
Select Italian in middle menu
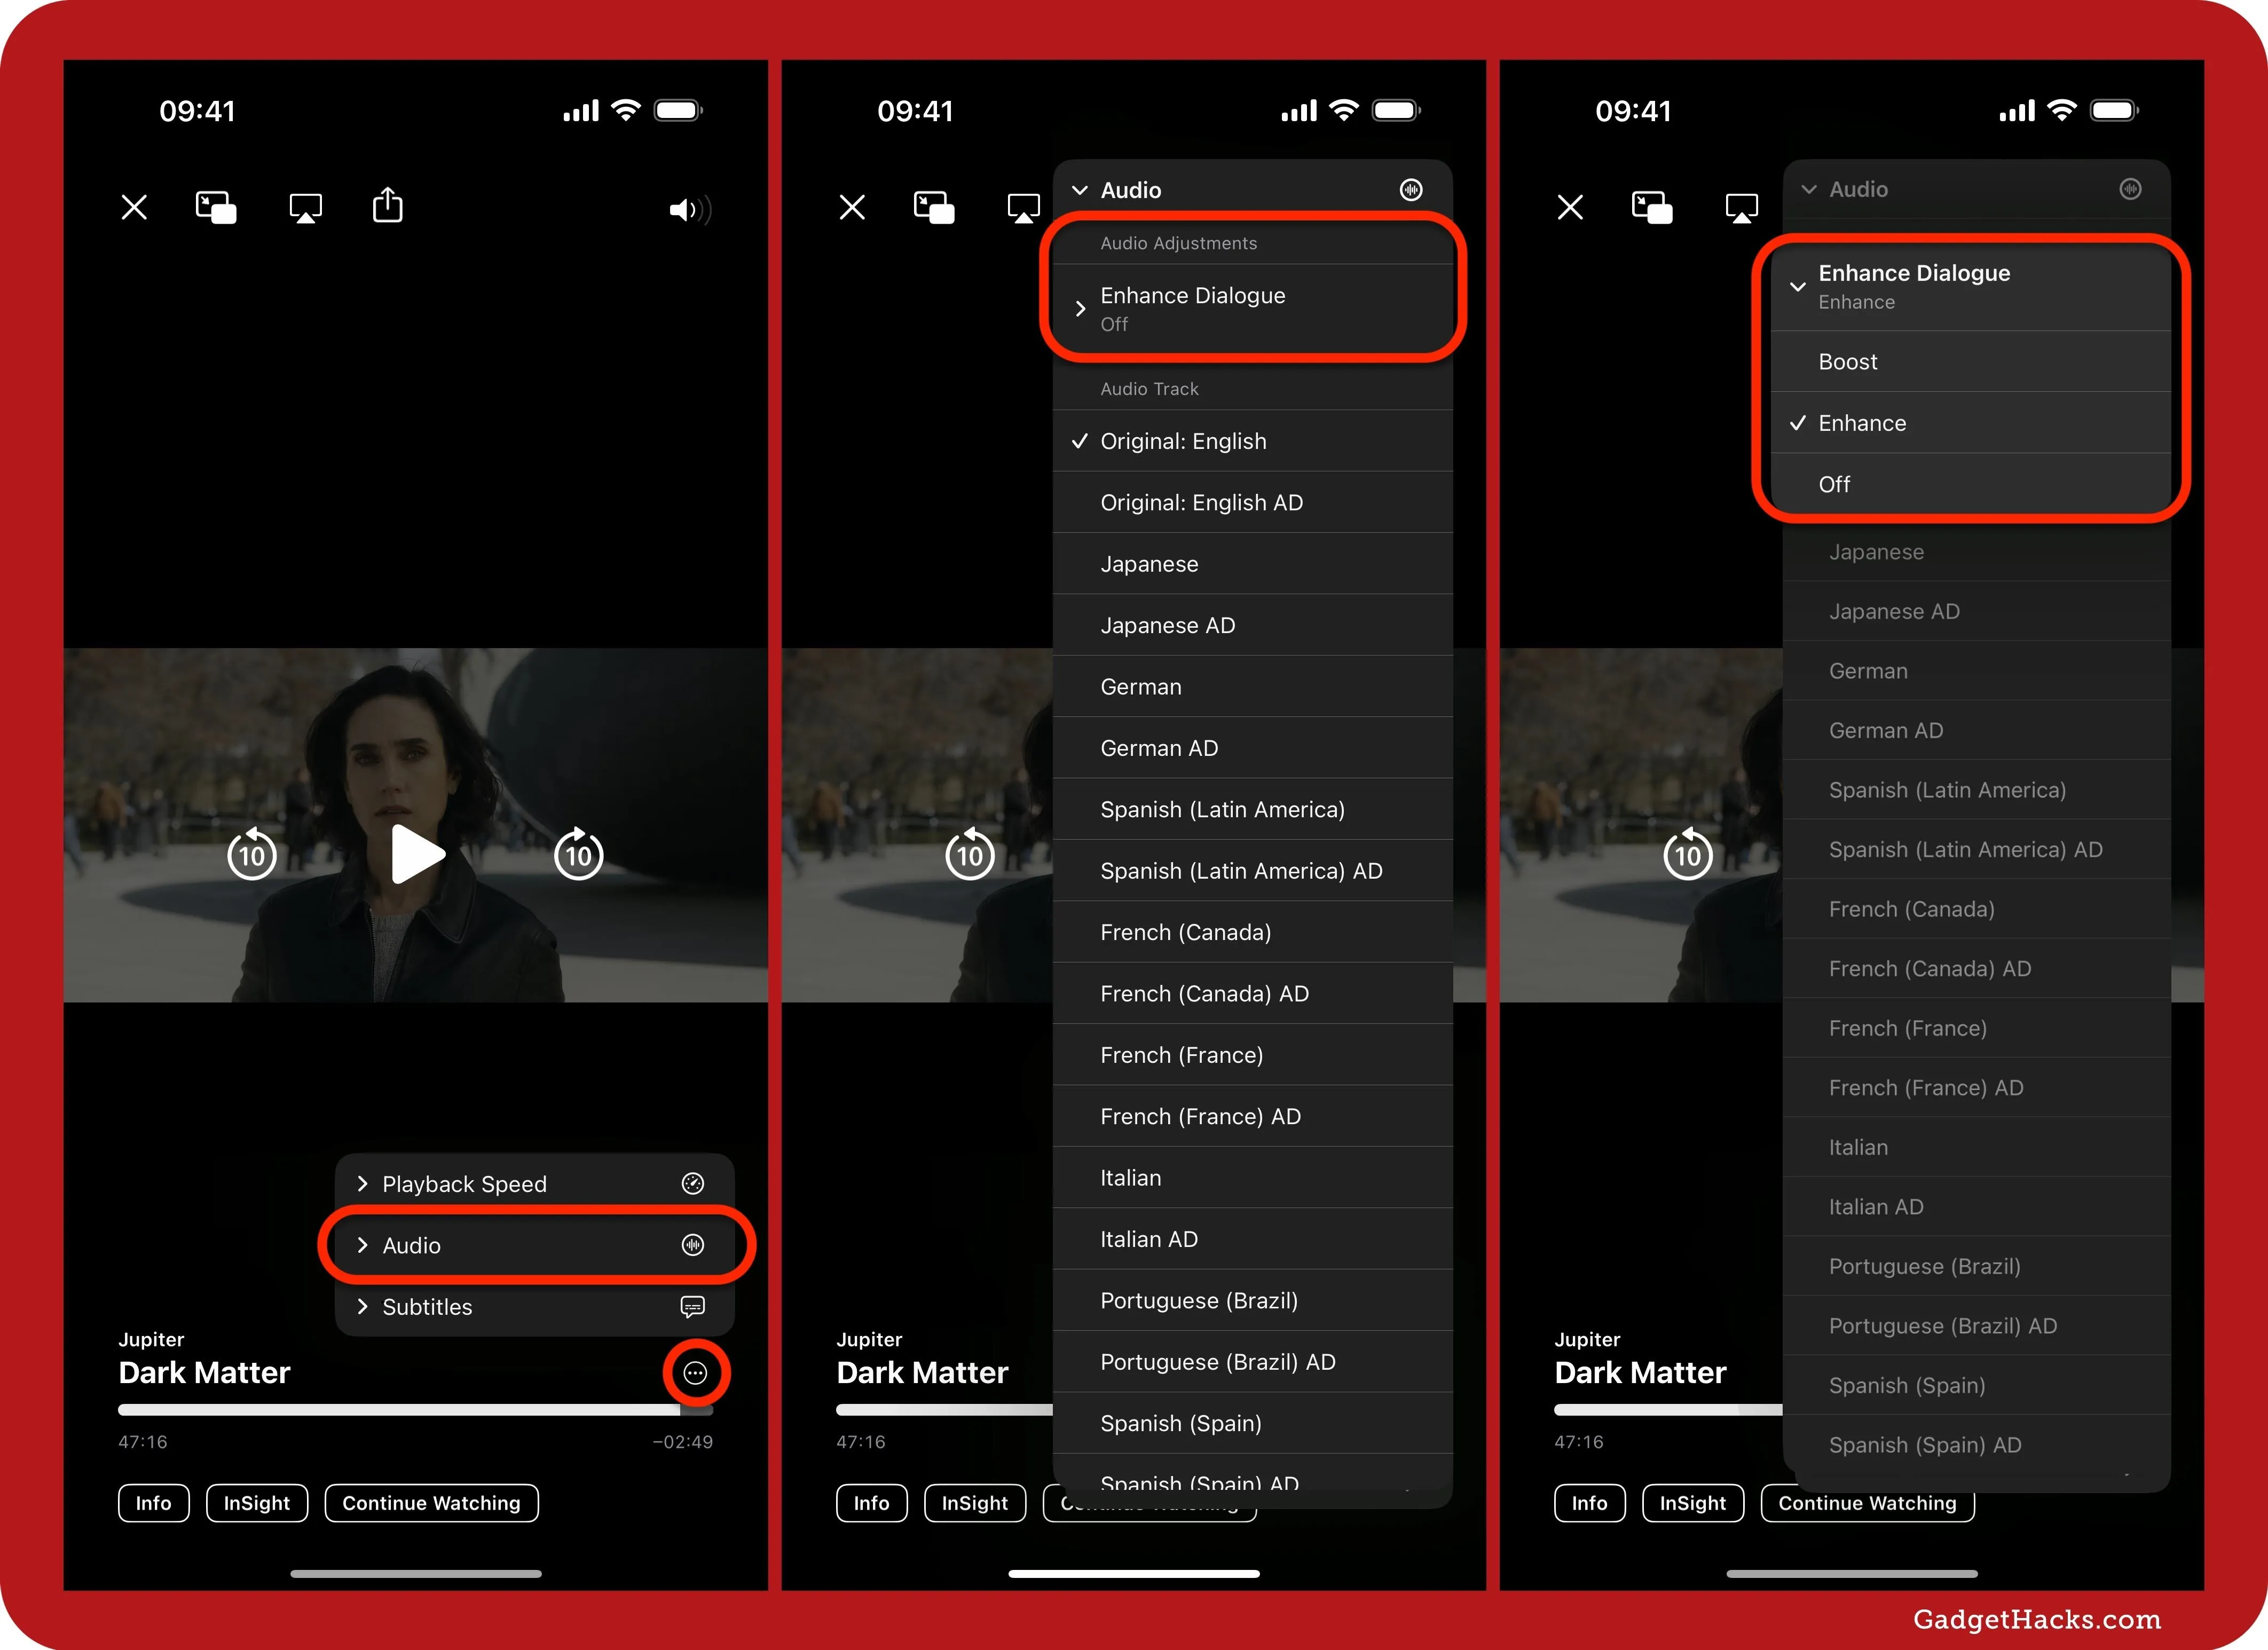tap(1253, 1178)
